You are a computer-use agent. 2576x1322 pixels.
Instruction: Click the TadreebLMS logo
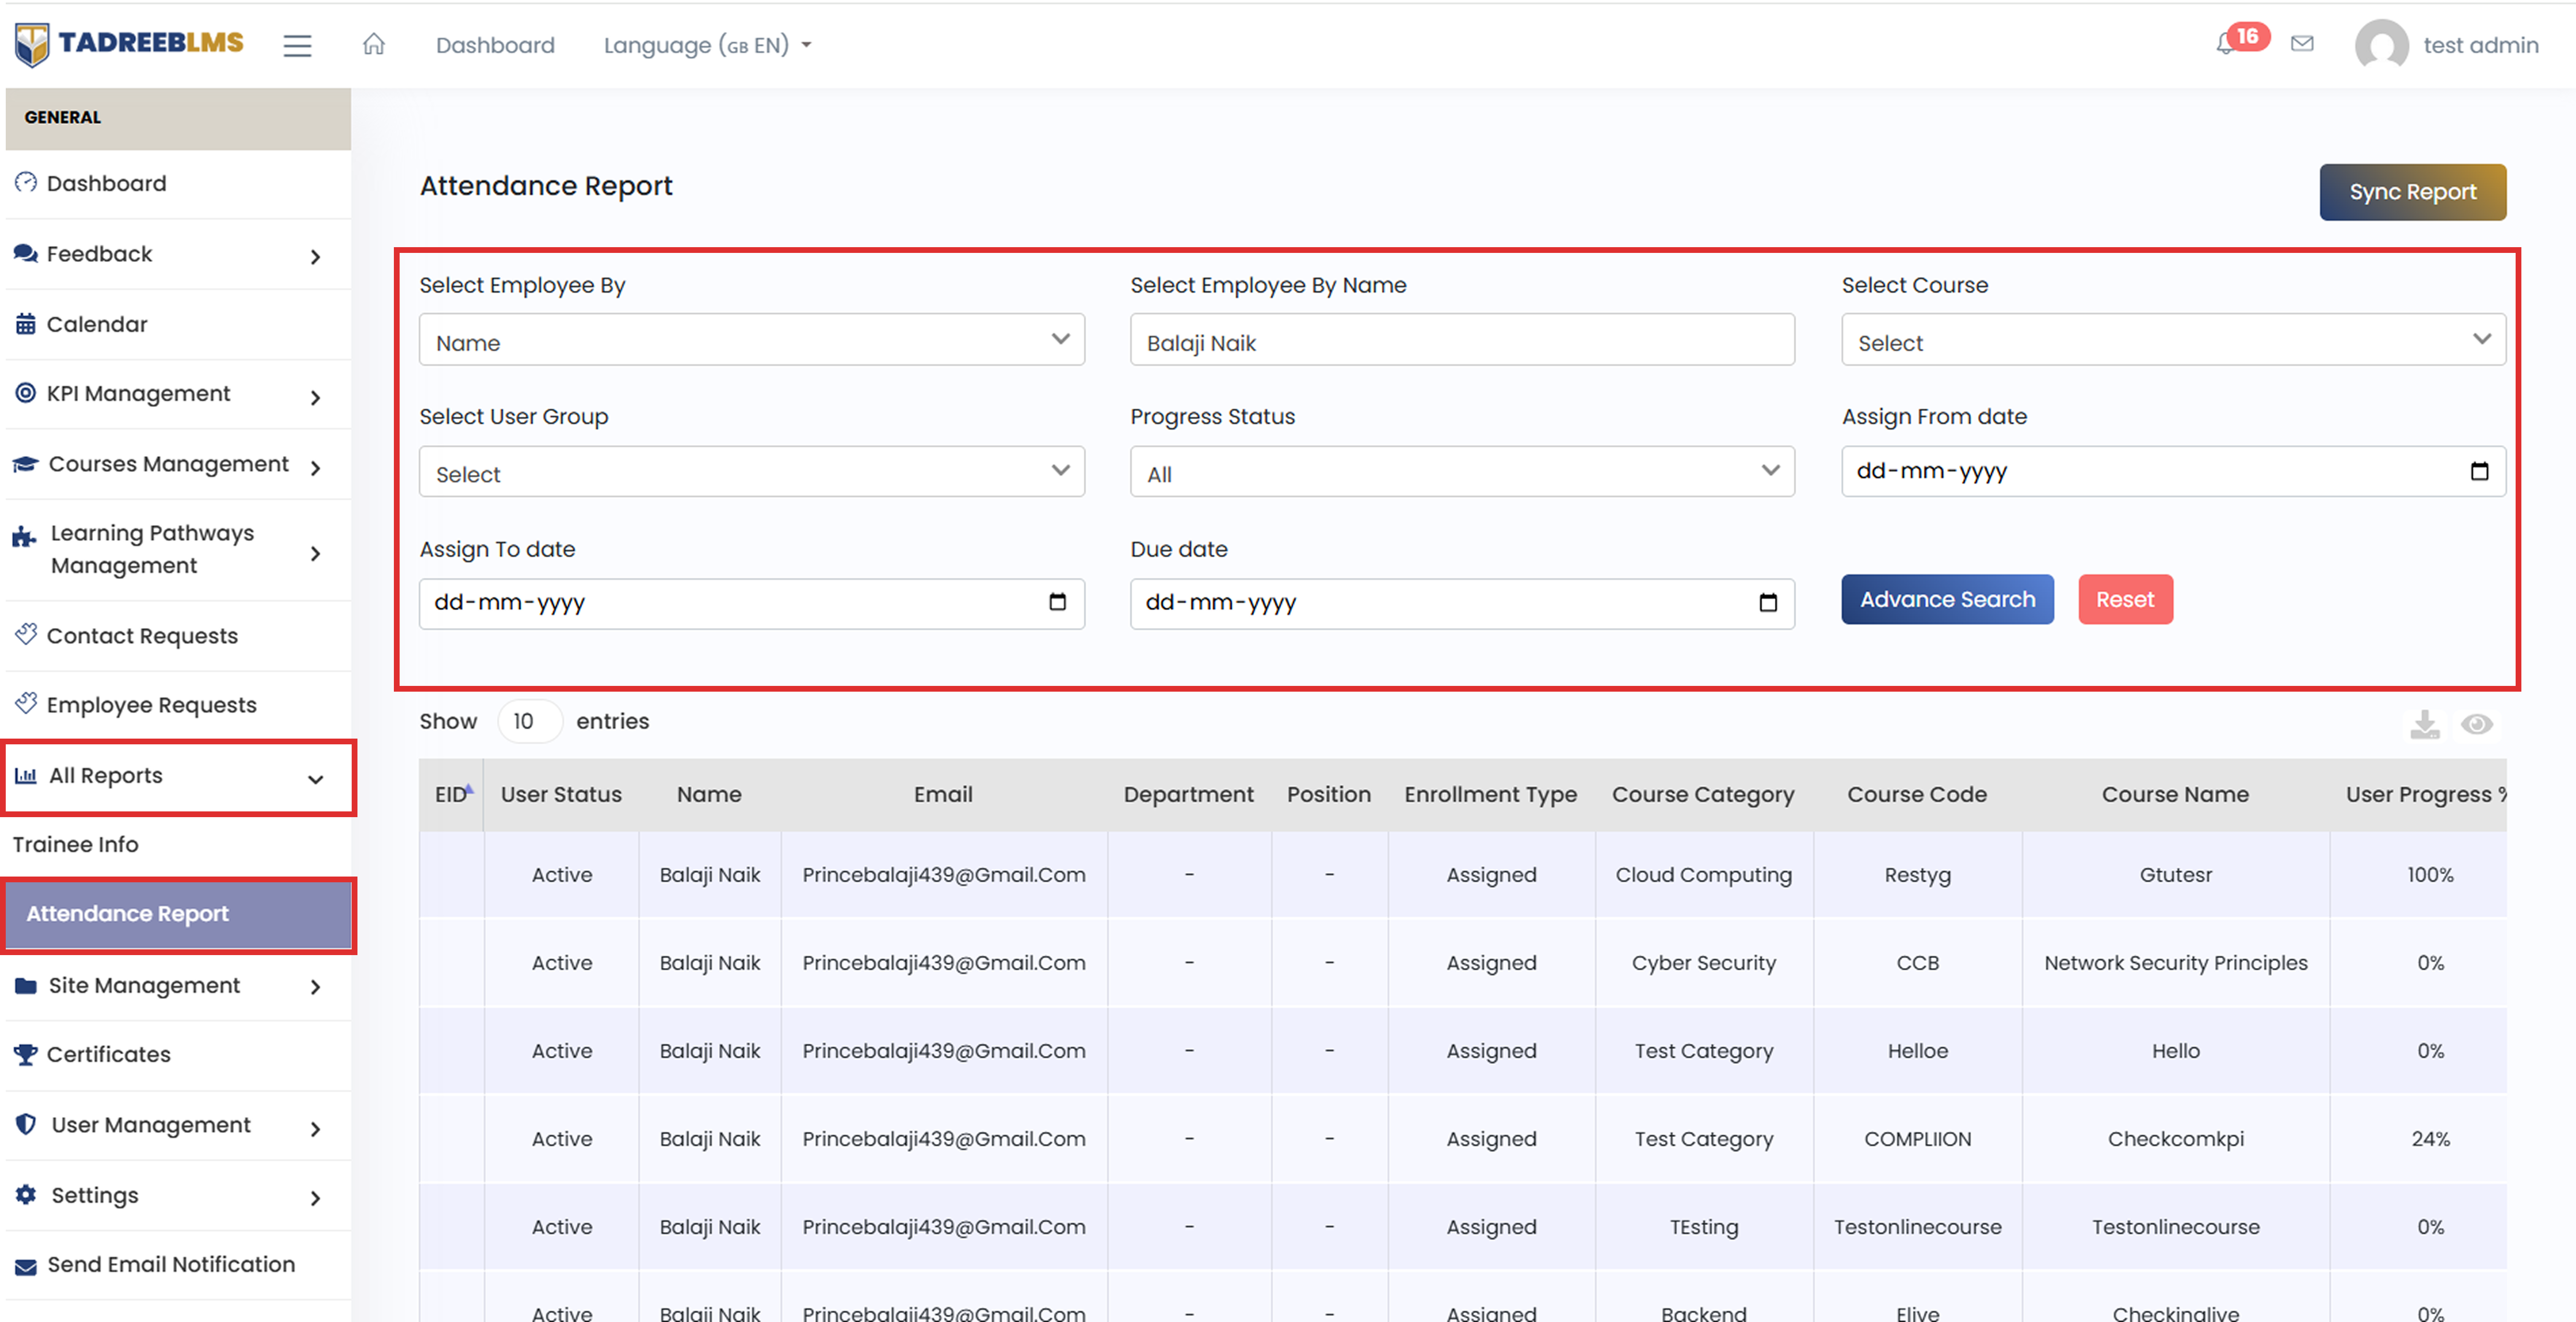pos(129,44)
